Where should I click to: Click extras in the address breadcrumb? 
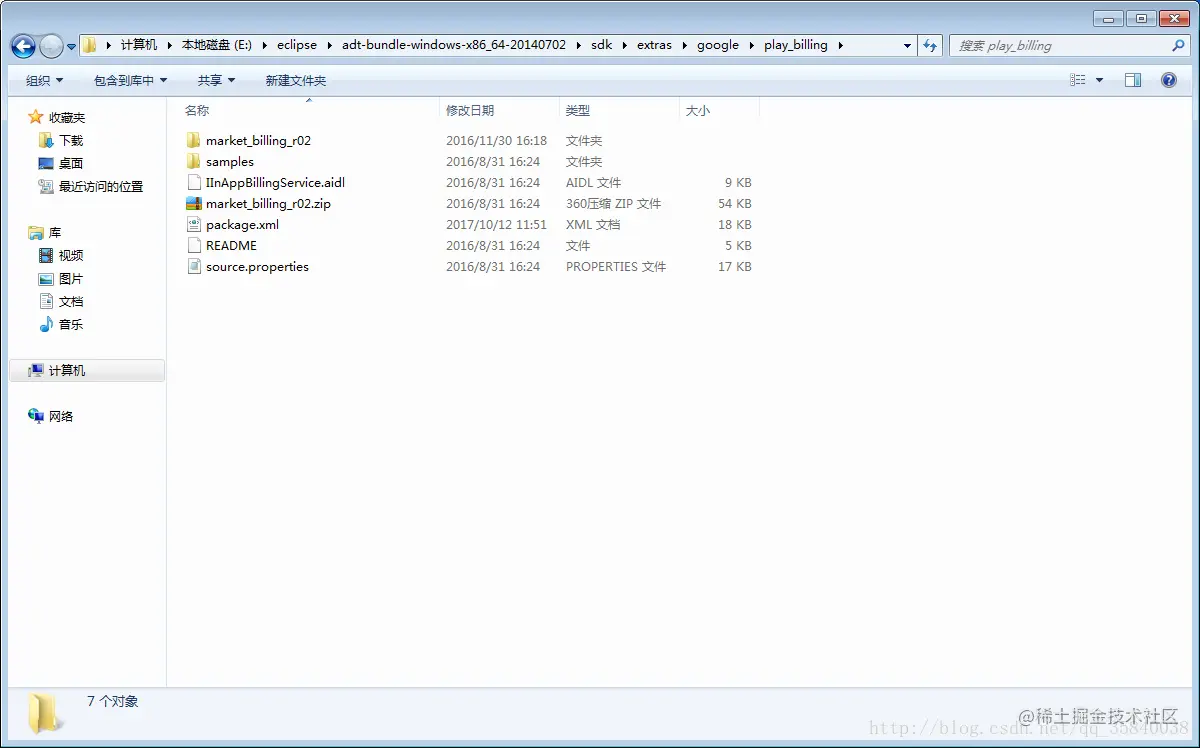655,45
